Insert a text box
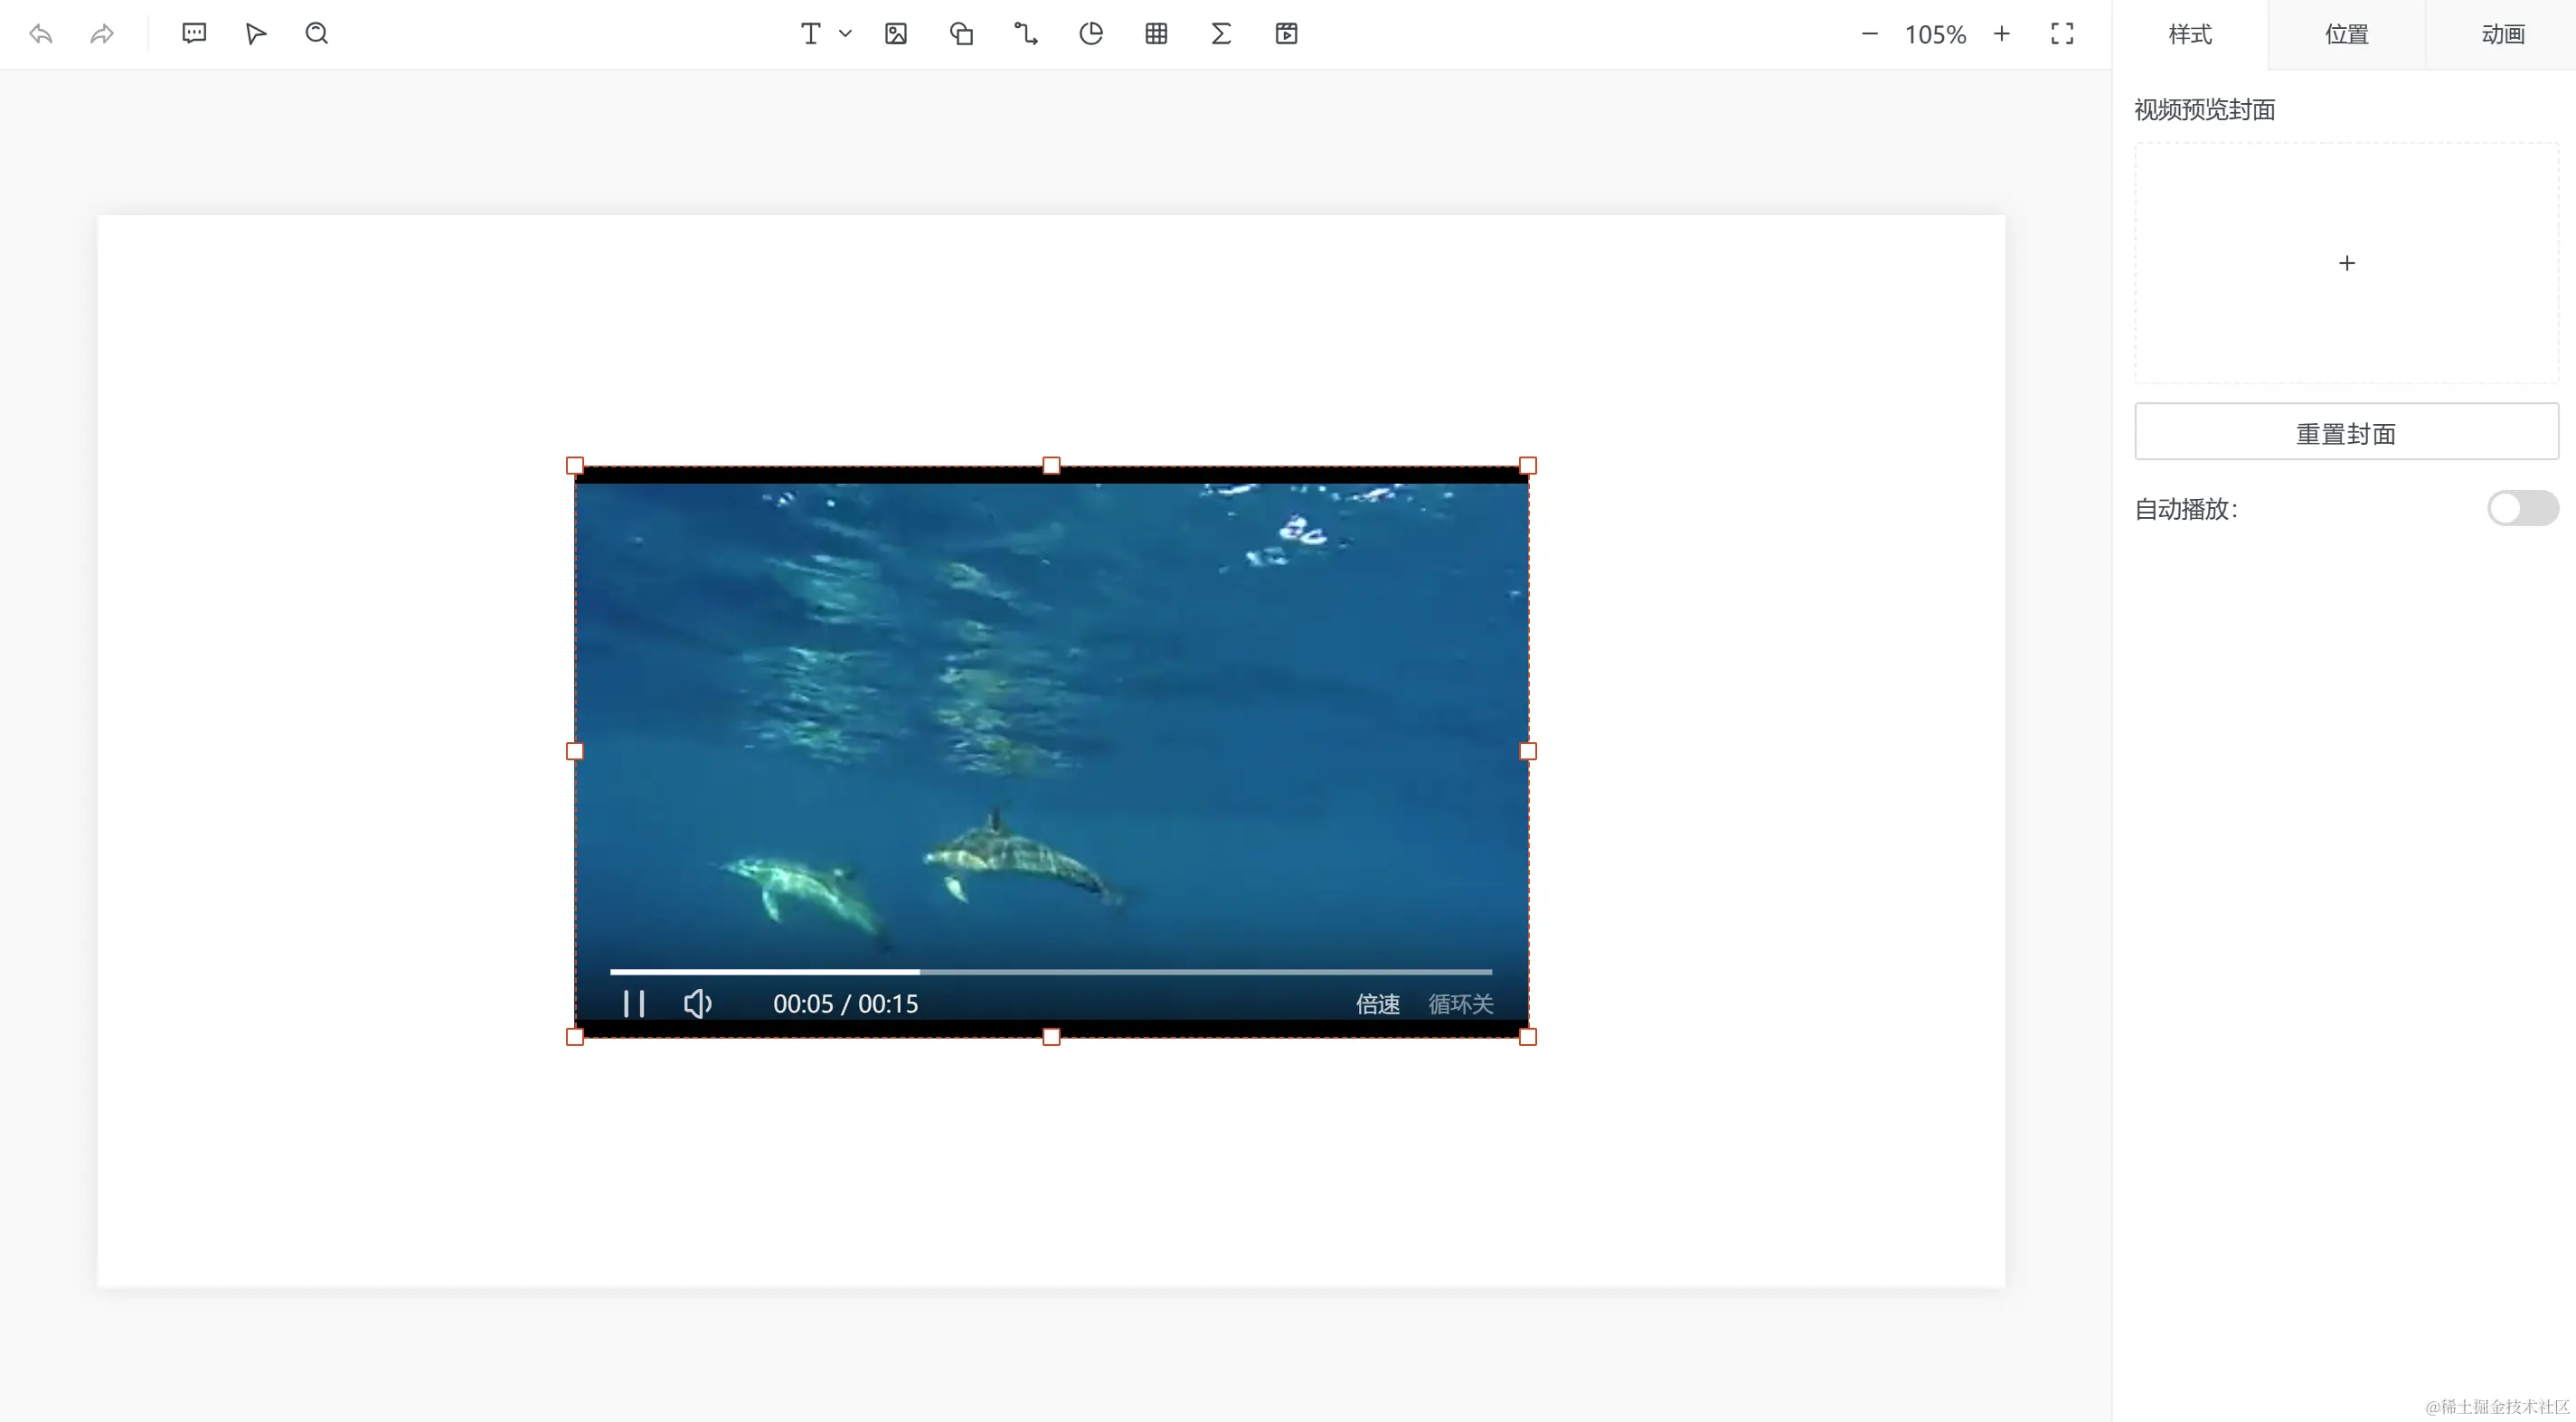This screenshot has width=2576, height=1422. tap(811, 34)
